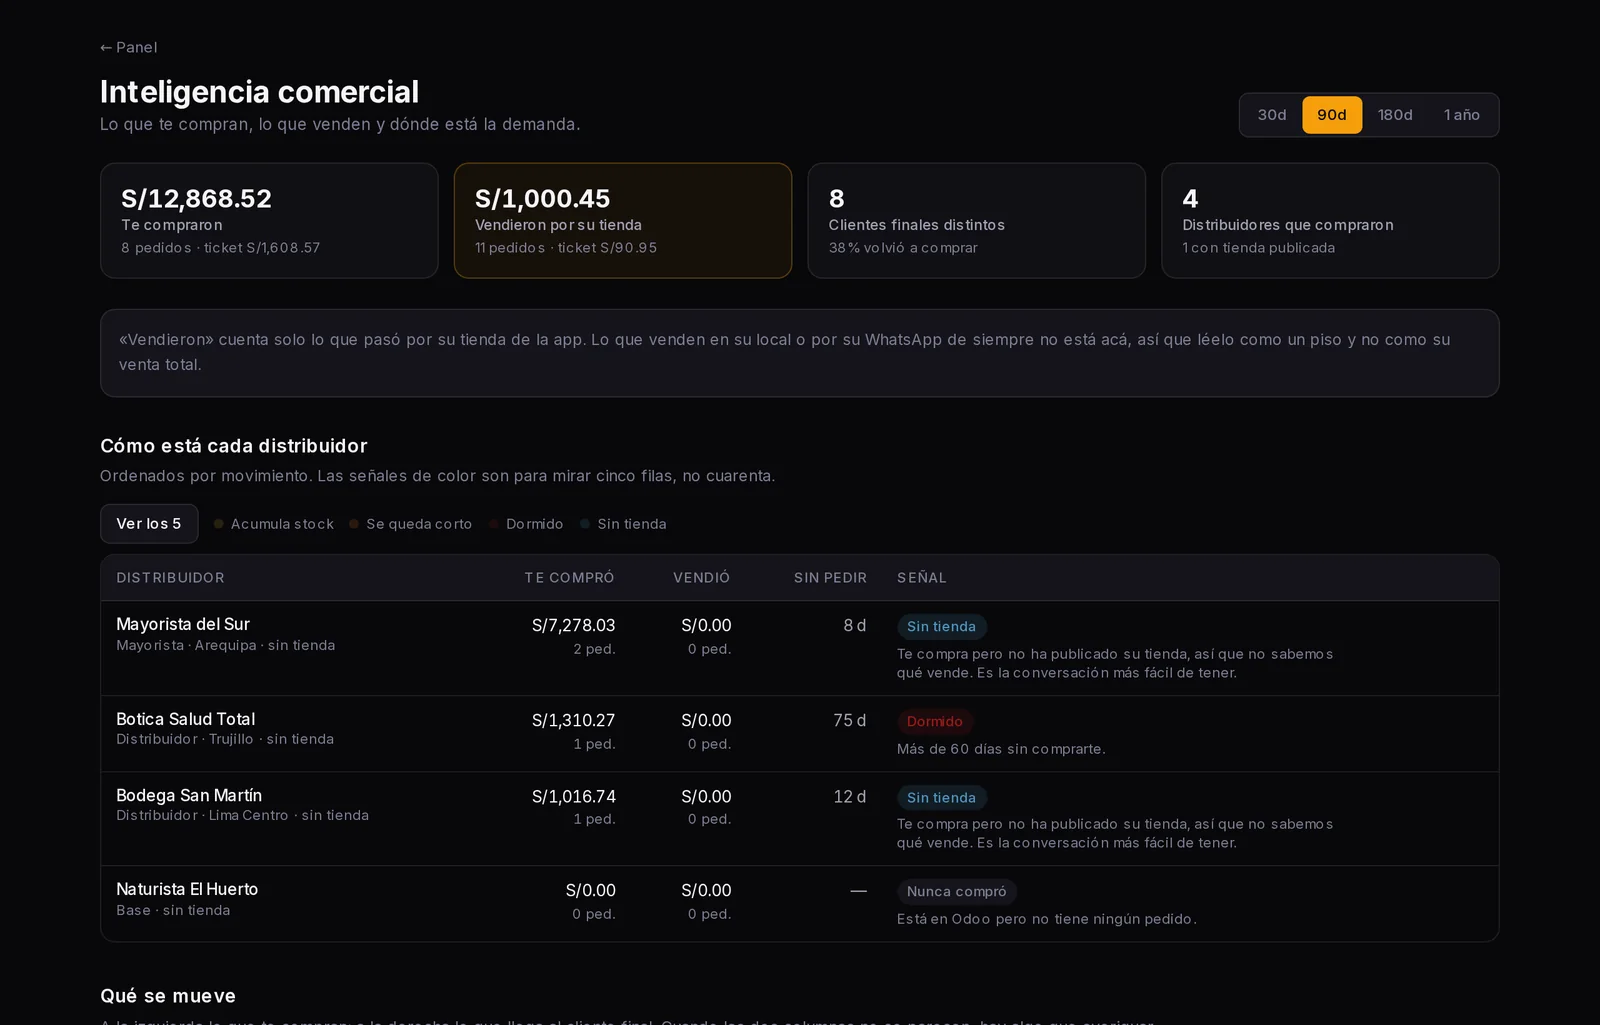Image resolution: width=1600 pixels, height=1025 pixels.
Task: Click the Acumula stock legend dot
Action: coord(218,524)
